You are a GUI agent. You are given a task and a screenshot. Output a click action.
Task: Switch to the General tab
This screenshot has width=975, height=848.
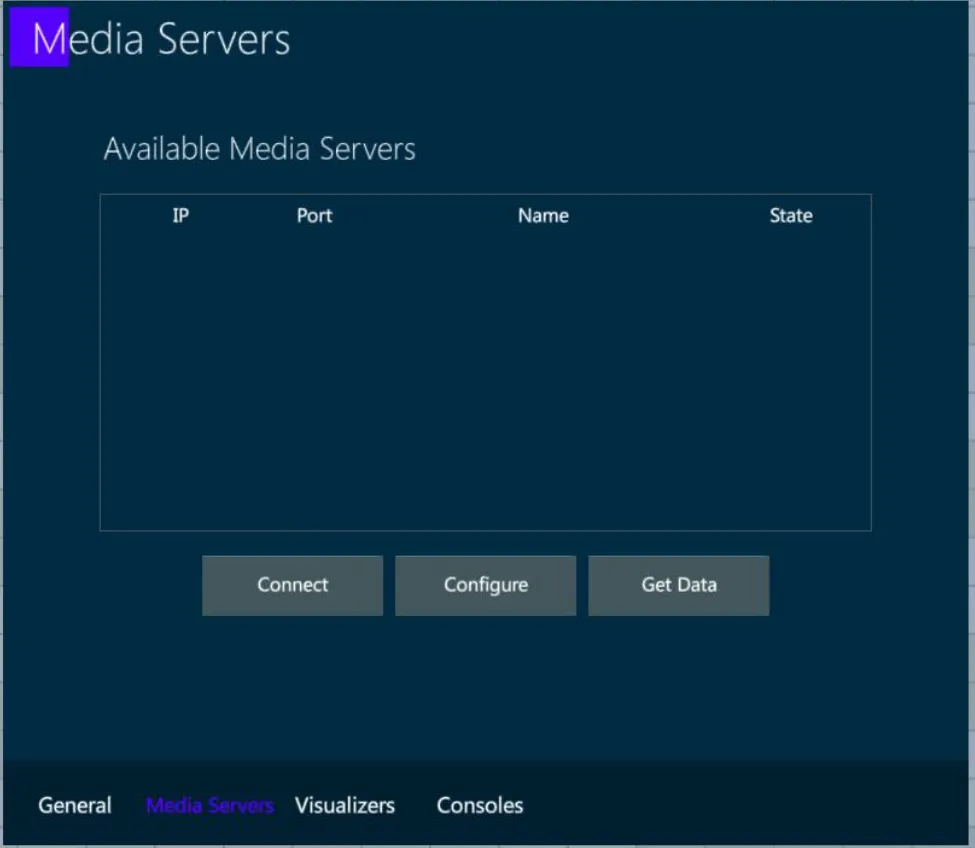tap(75, 805)
